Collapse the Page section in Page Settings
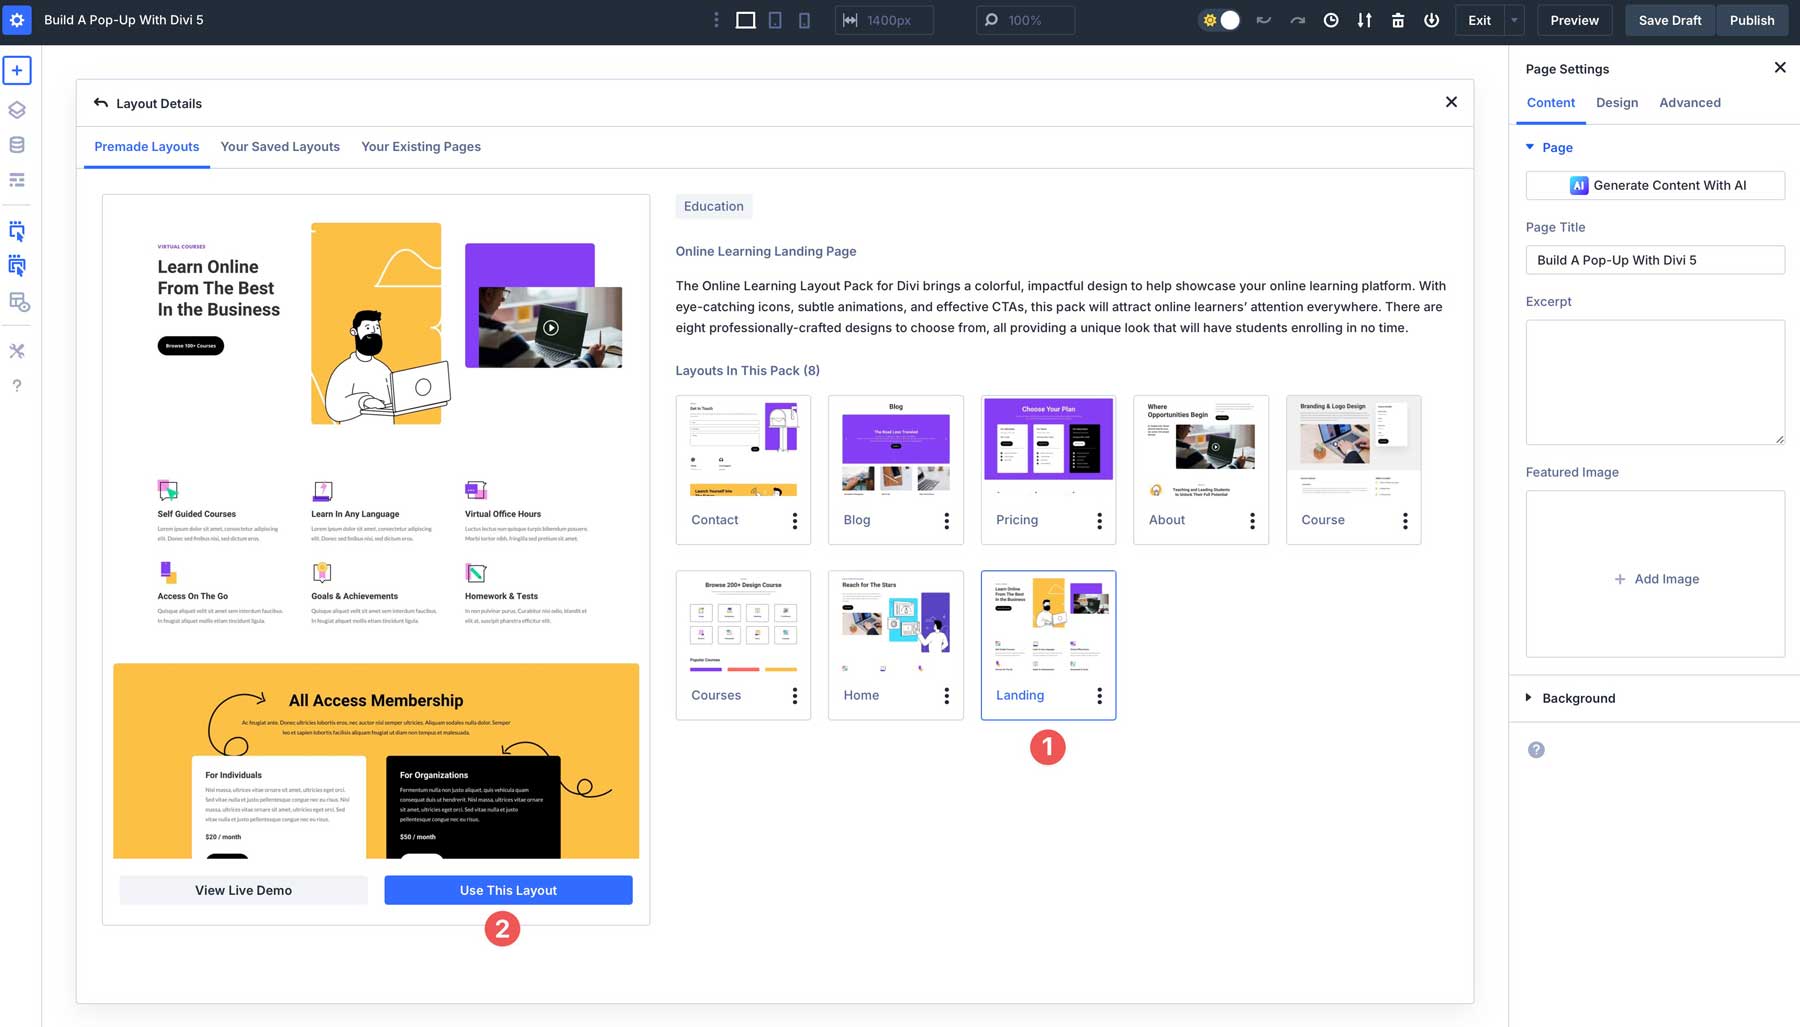Image resolution: width=1800 pixels, height=1027 pixels. tap(1529, 147)
